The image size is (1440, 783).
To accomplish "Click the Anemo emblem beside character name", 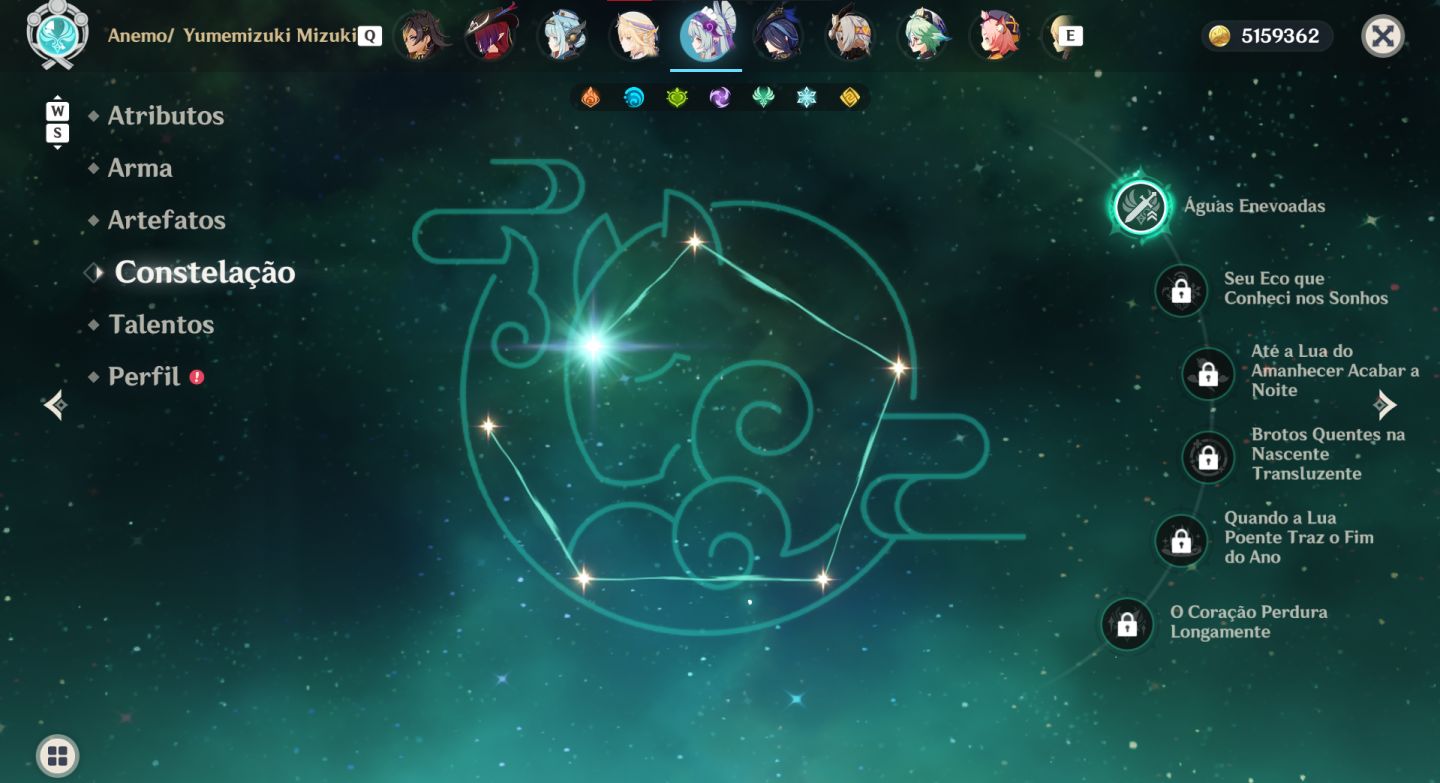I will click(57, 34).
